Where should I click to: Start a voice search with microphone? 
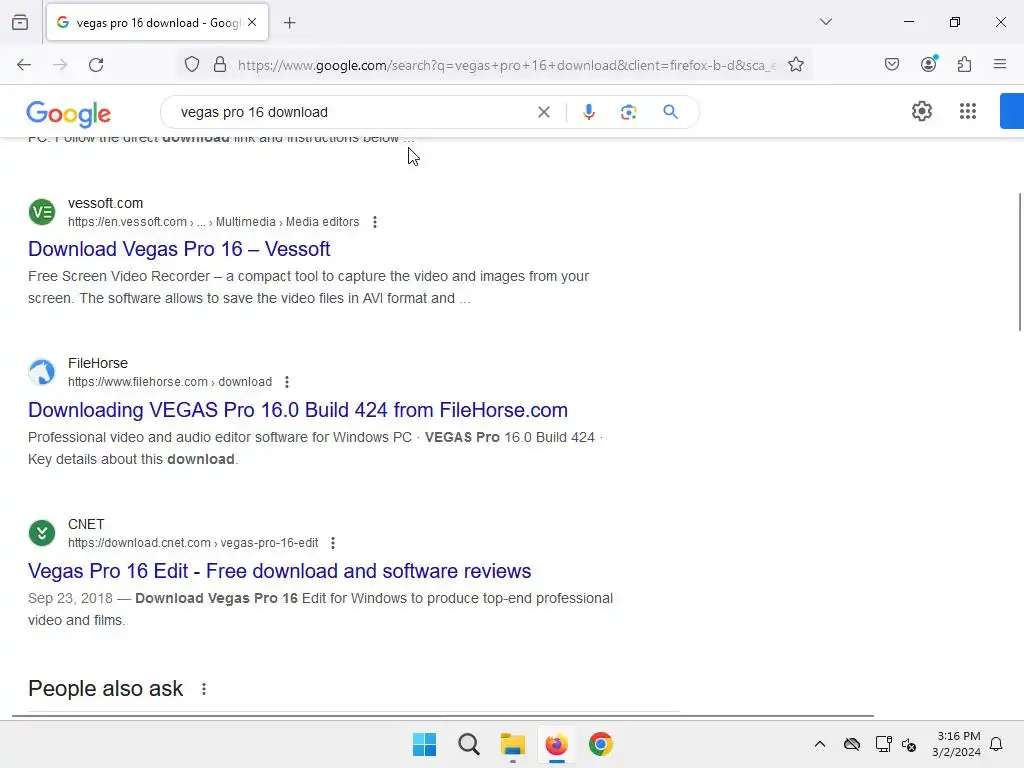coord(588,112)
